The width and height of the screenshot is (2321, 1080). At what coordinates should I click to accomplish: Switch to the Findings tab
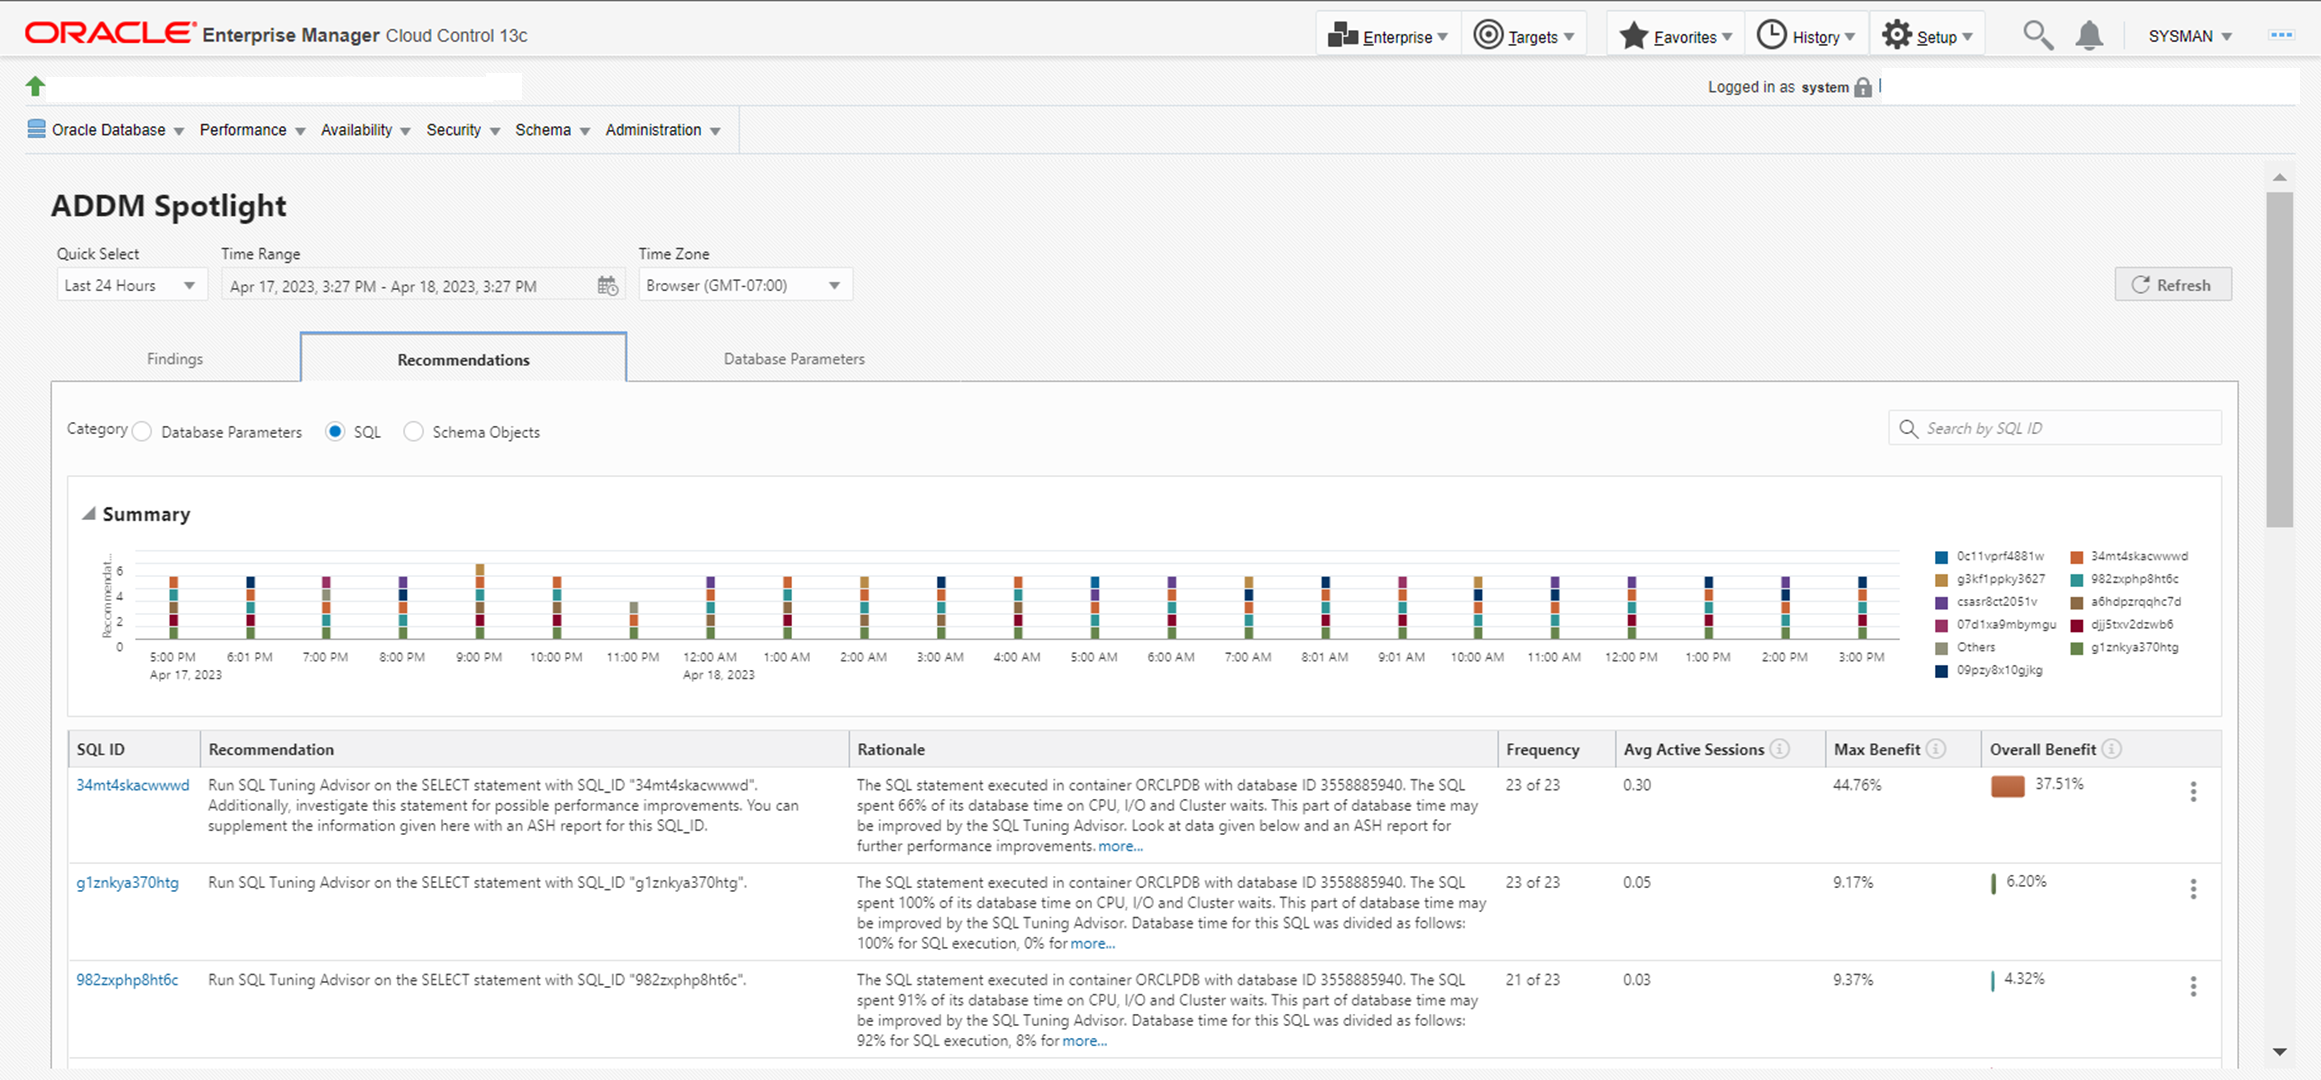(x=175, y=359)
